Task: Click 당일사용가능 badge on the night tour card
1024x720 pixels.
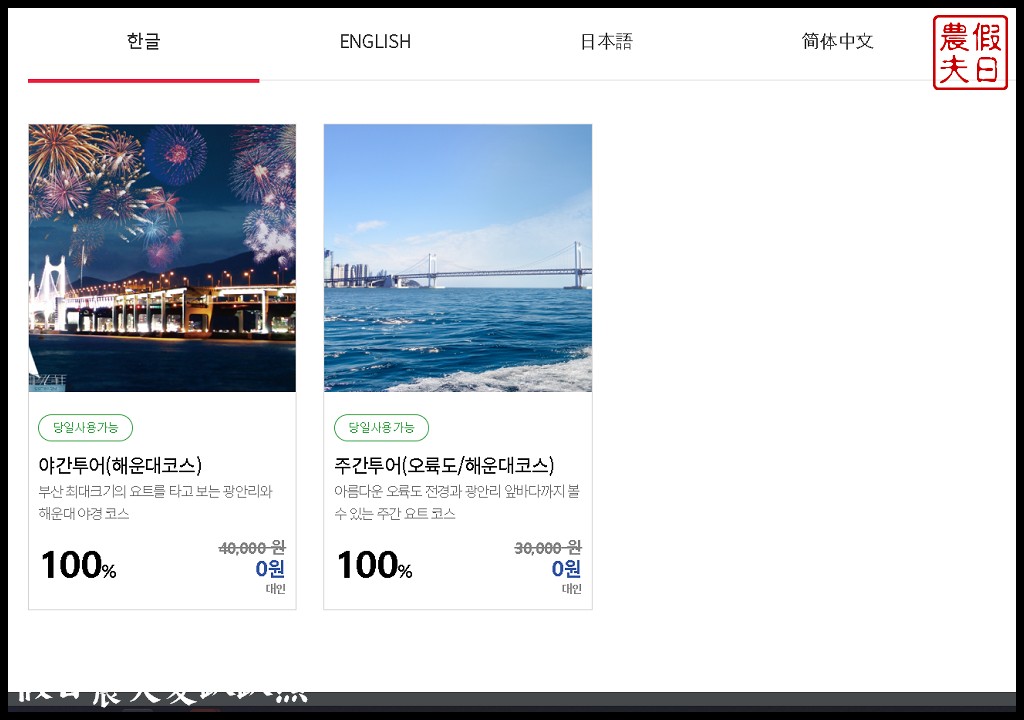Action: coord(85,428)
